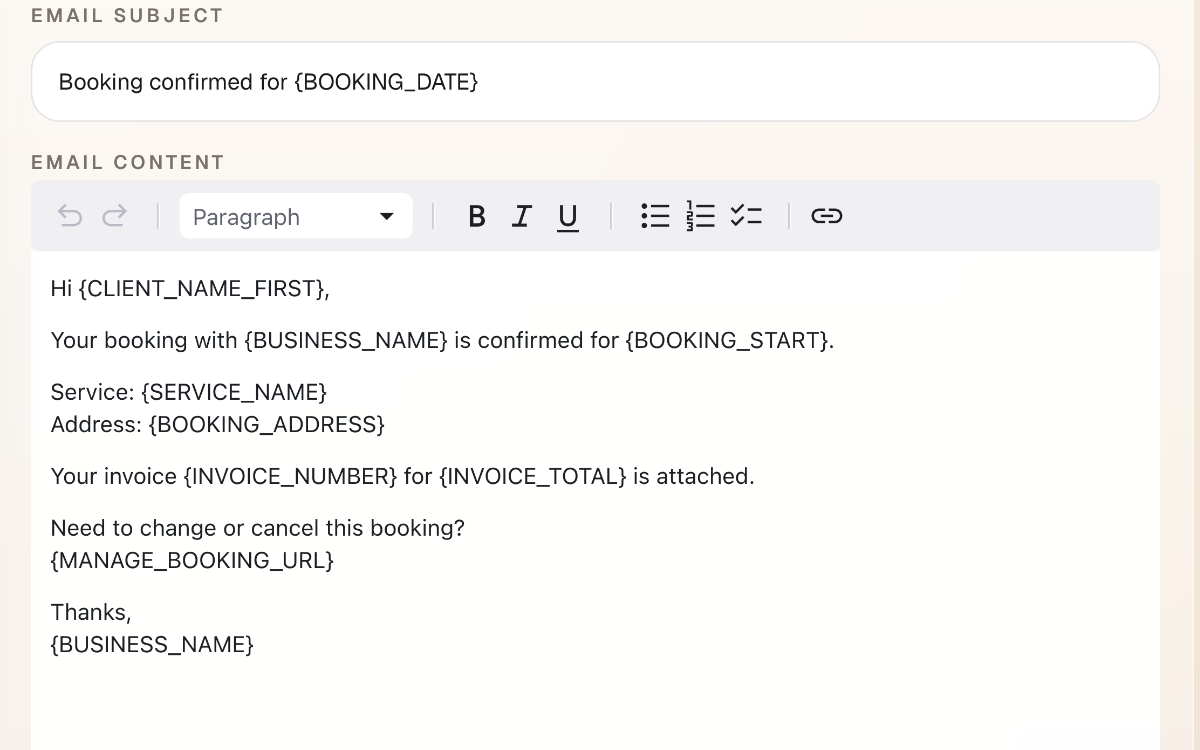Click 'Need to change or cancel this booking?'
Viewport: 1200px width, 750px height.
tap(258, 528)
